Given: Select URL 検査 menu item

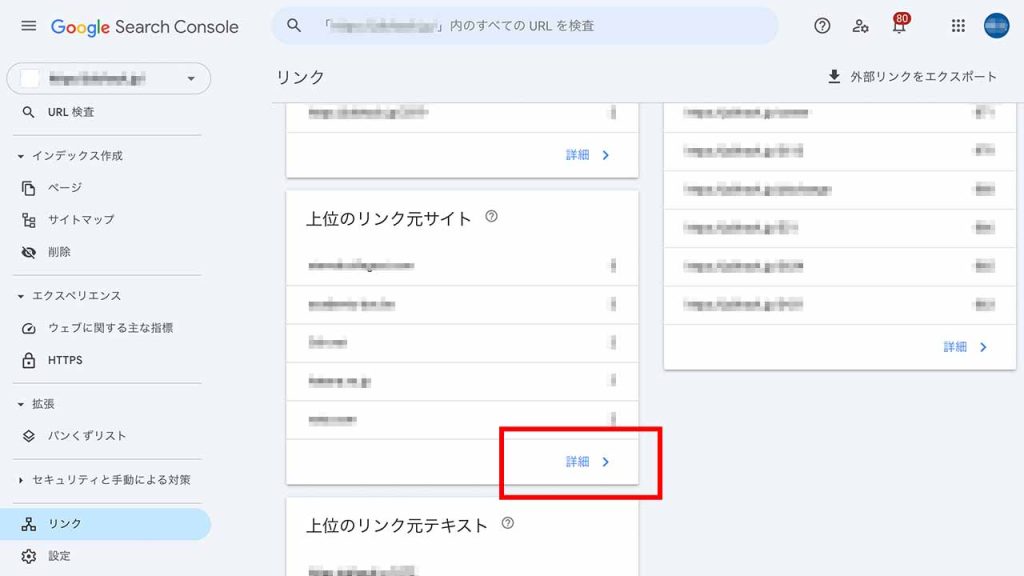Looking at the screenshot, I should click(x=71, y=112).
